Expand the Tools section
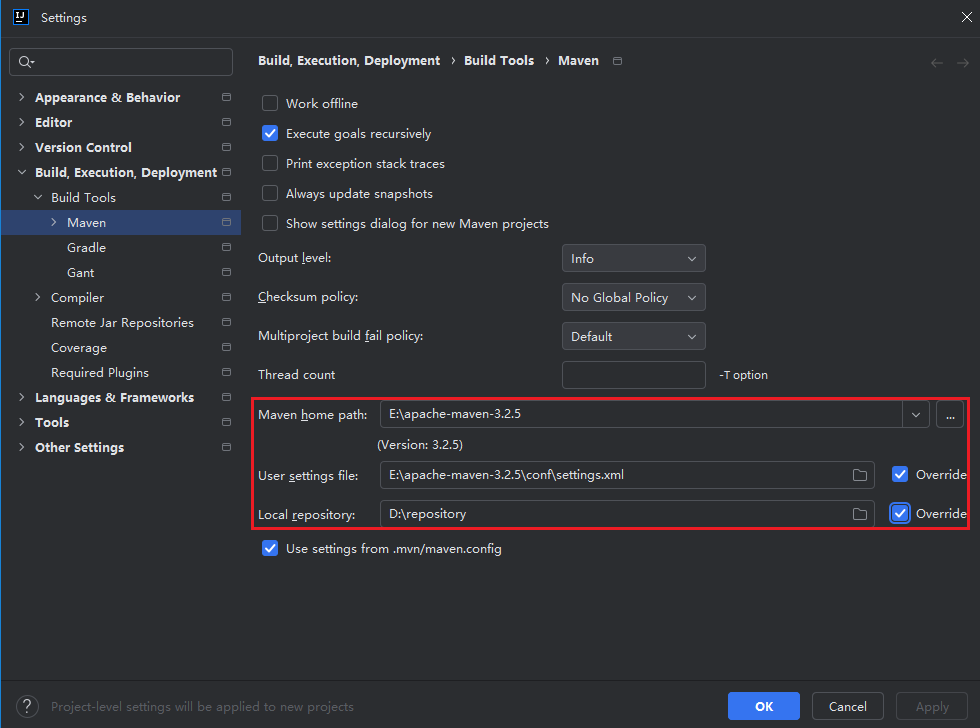 (x=22, y=422)
